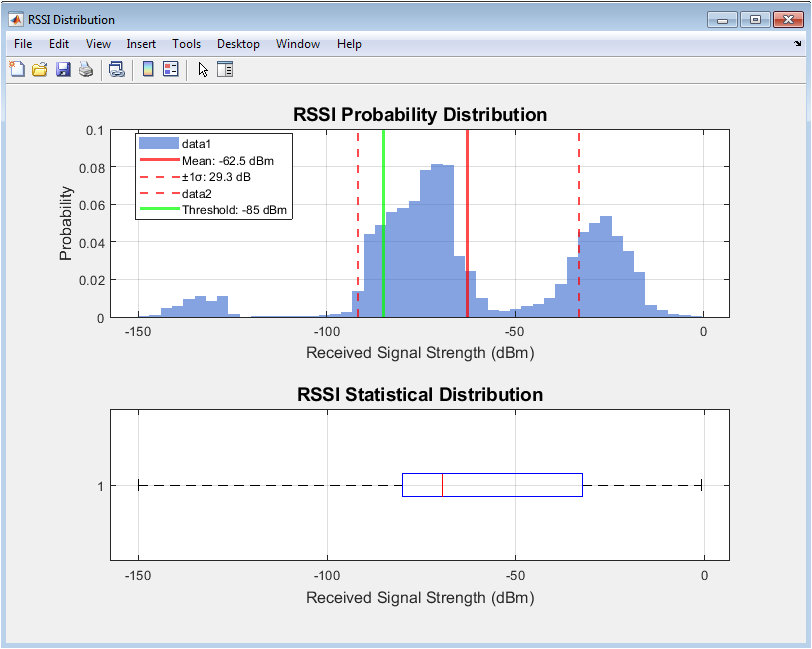The image size is (812, 649).
Task: Open the File menu
Action: pos(23,44)
